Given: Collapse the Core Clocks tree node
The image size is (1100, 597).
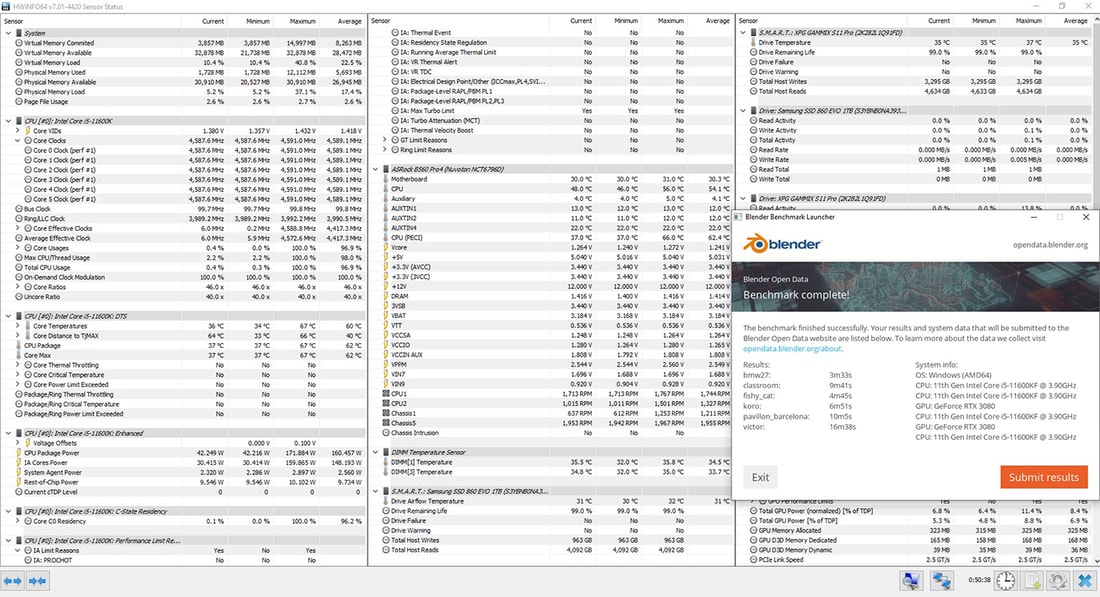Looking at the screenshot, I should coord(18,141).
